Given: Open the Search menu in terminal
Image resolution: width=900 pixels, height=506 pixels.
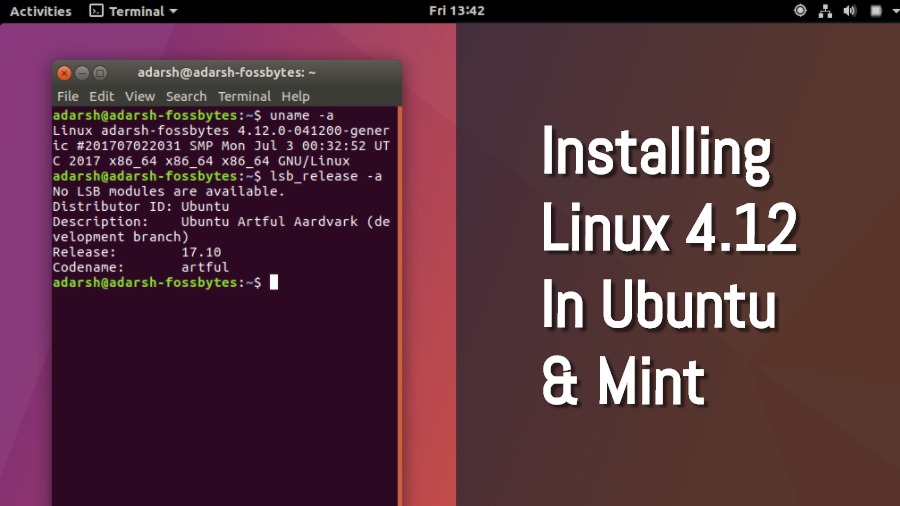Looking at the screenshot, I should click(186, 96).
